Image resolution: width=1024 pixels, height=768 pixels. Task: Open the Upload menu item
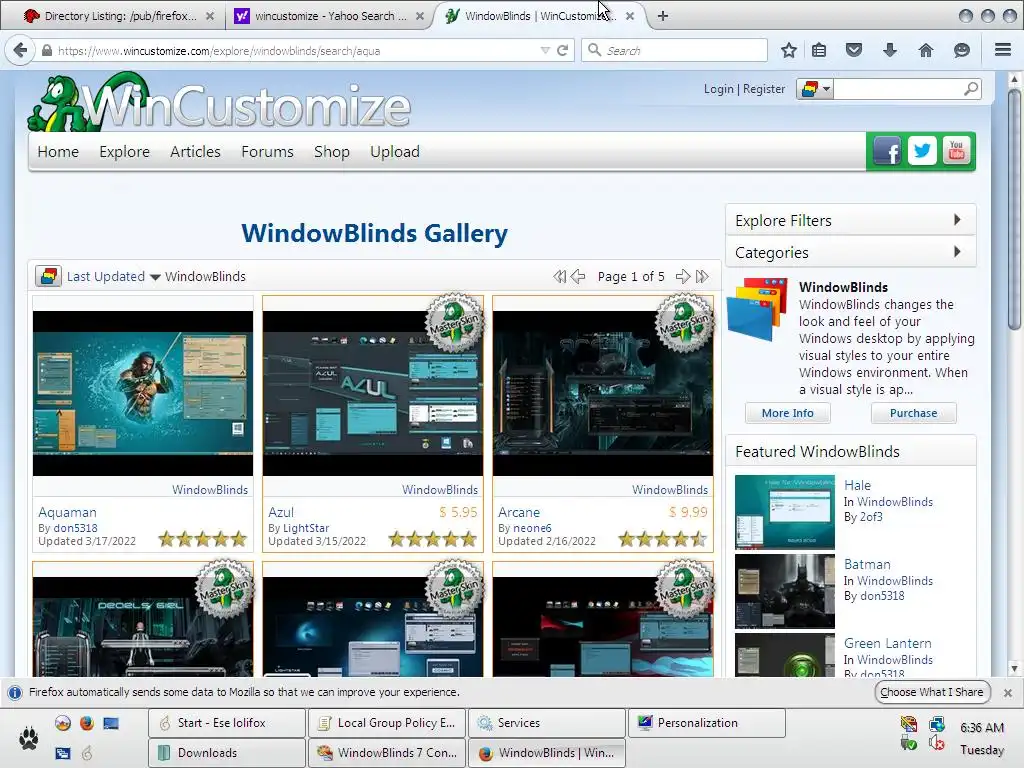(394, 152)
